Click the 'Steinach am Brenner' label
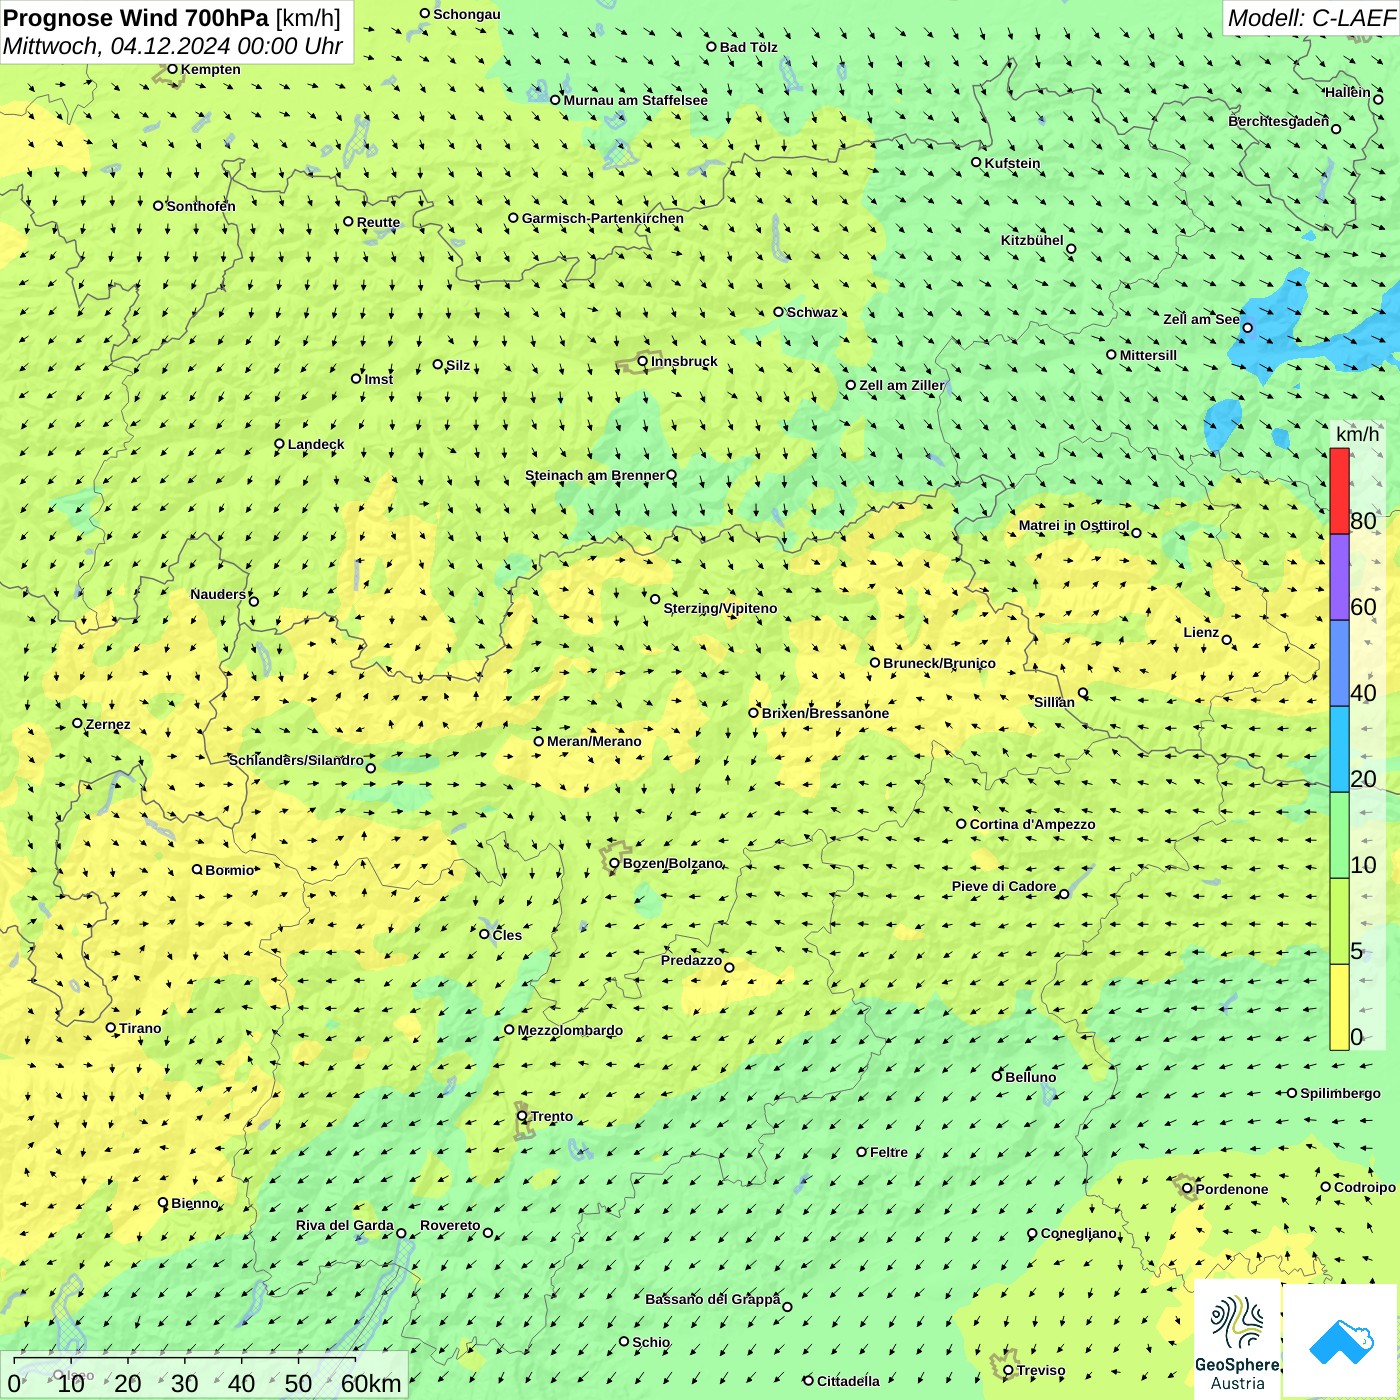The image size is (1400, 1400). tap(595, 475)
